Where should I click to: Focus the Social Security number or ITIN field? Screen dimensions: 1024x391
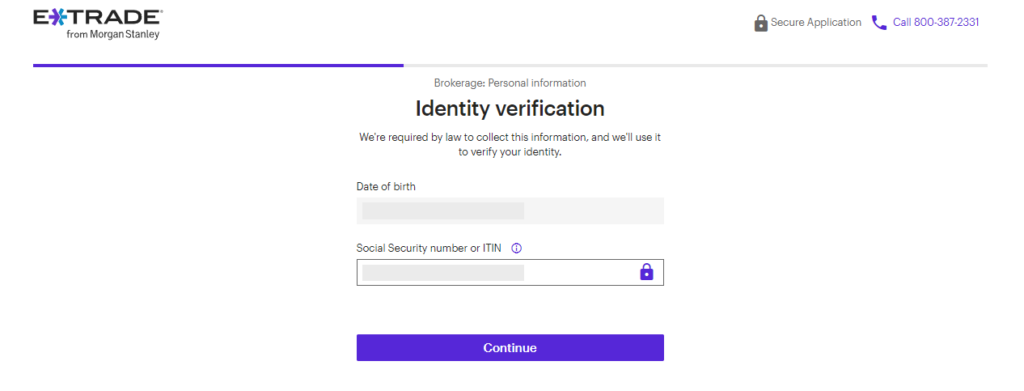point(510,273)
